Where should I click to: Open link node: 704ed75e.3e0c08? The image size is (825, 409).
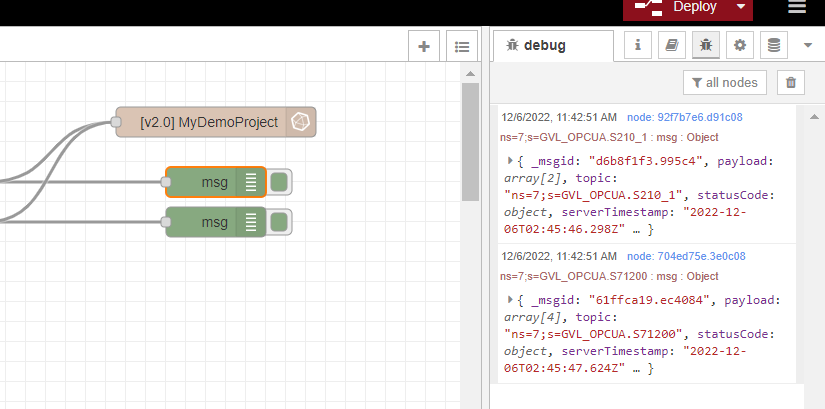(686, 256)
